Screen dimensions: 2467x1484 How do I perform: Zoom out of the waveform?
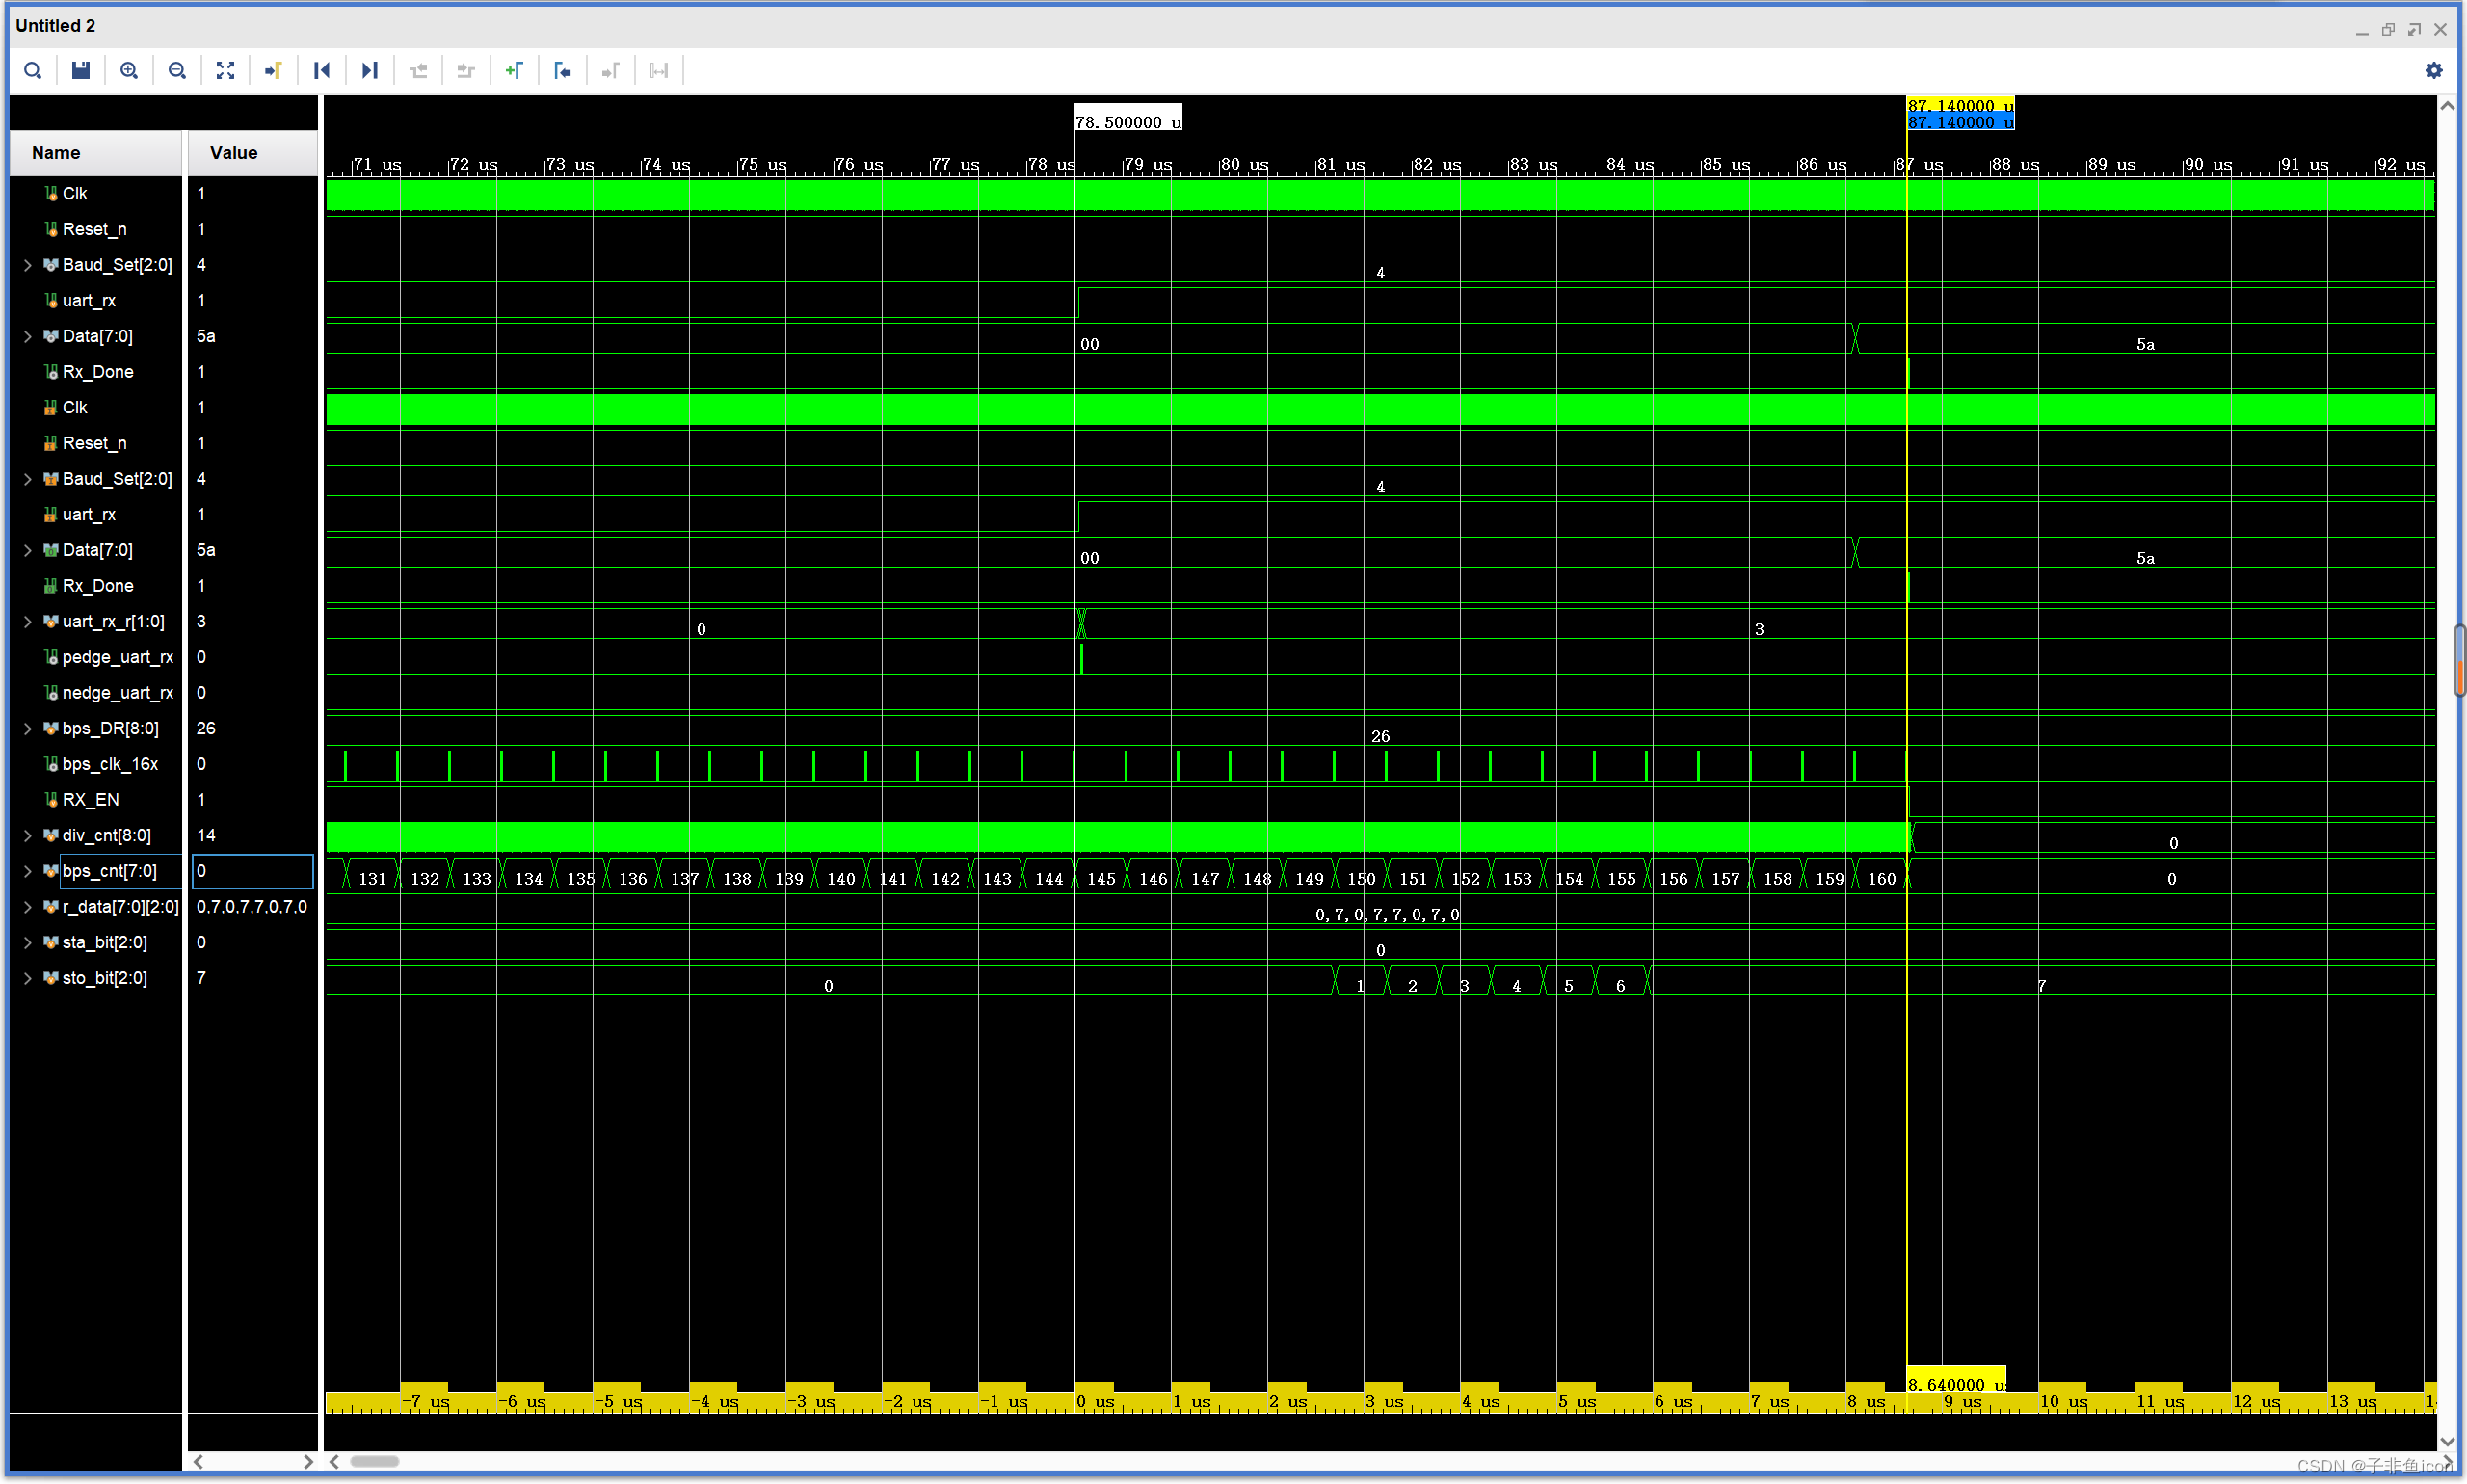177,70
